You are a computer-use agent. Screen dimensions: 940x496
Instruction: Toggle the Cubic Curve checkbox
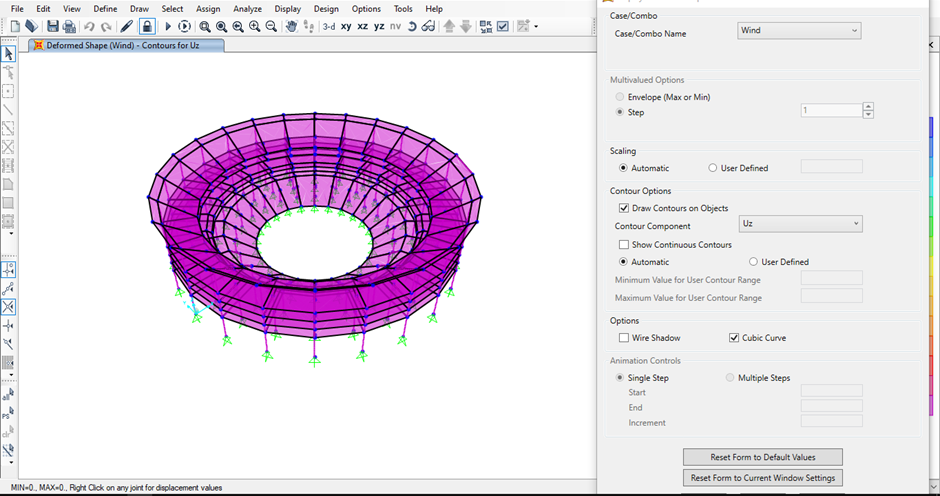734,338
